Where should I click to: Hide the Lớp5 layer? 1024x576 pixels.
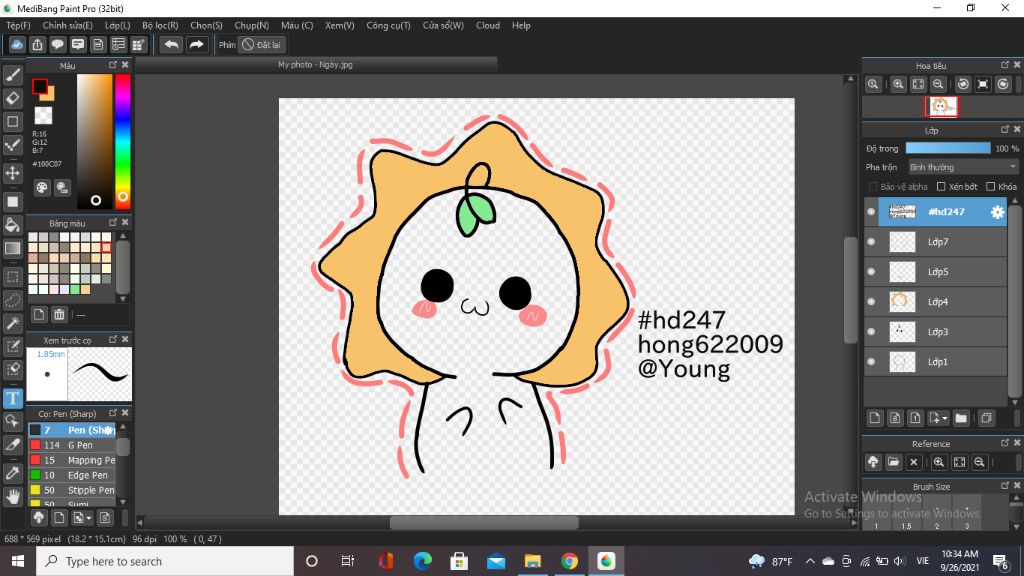coord(871,272)
